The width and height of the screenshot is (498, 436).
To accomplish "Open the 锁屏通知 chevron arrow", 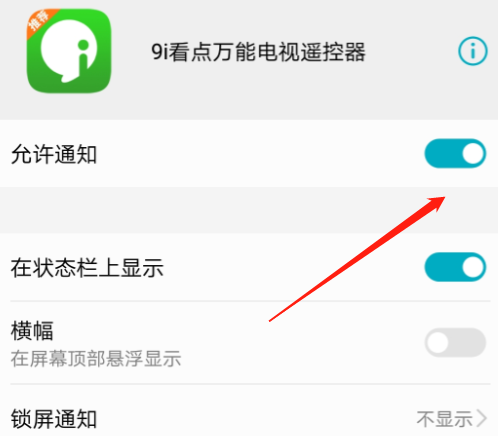I will [482, 418].
